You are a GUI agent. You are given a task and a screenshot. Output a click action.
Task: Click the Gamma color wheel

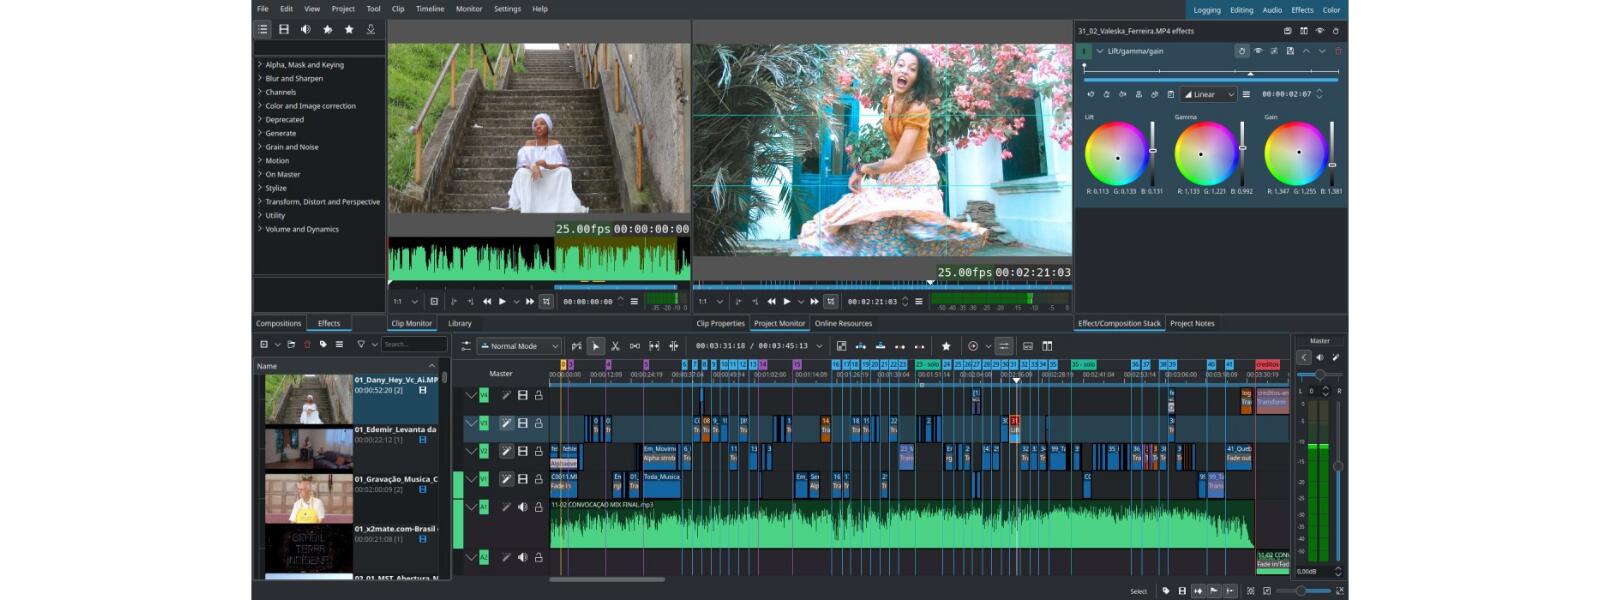click(x=1205, y=153)
